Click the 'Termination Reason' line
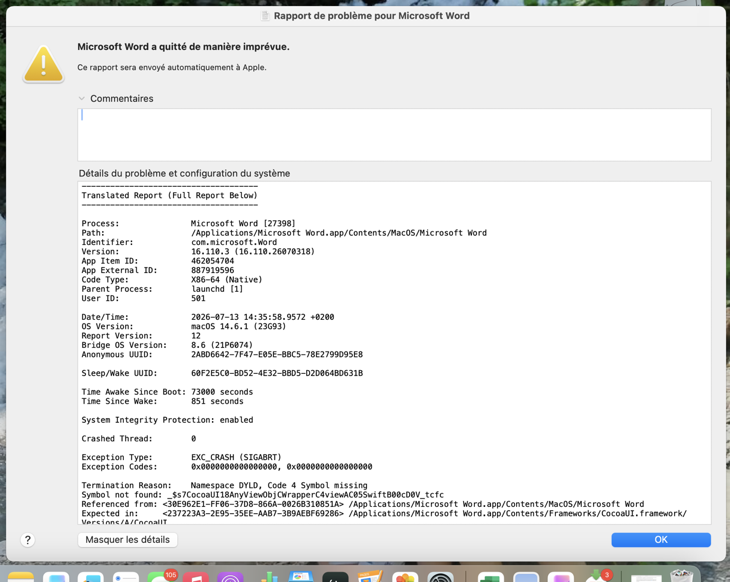 224,485
